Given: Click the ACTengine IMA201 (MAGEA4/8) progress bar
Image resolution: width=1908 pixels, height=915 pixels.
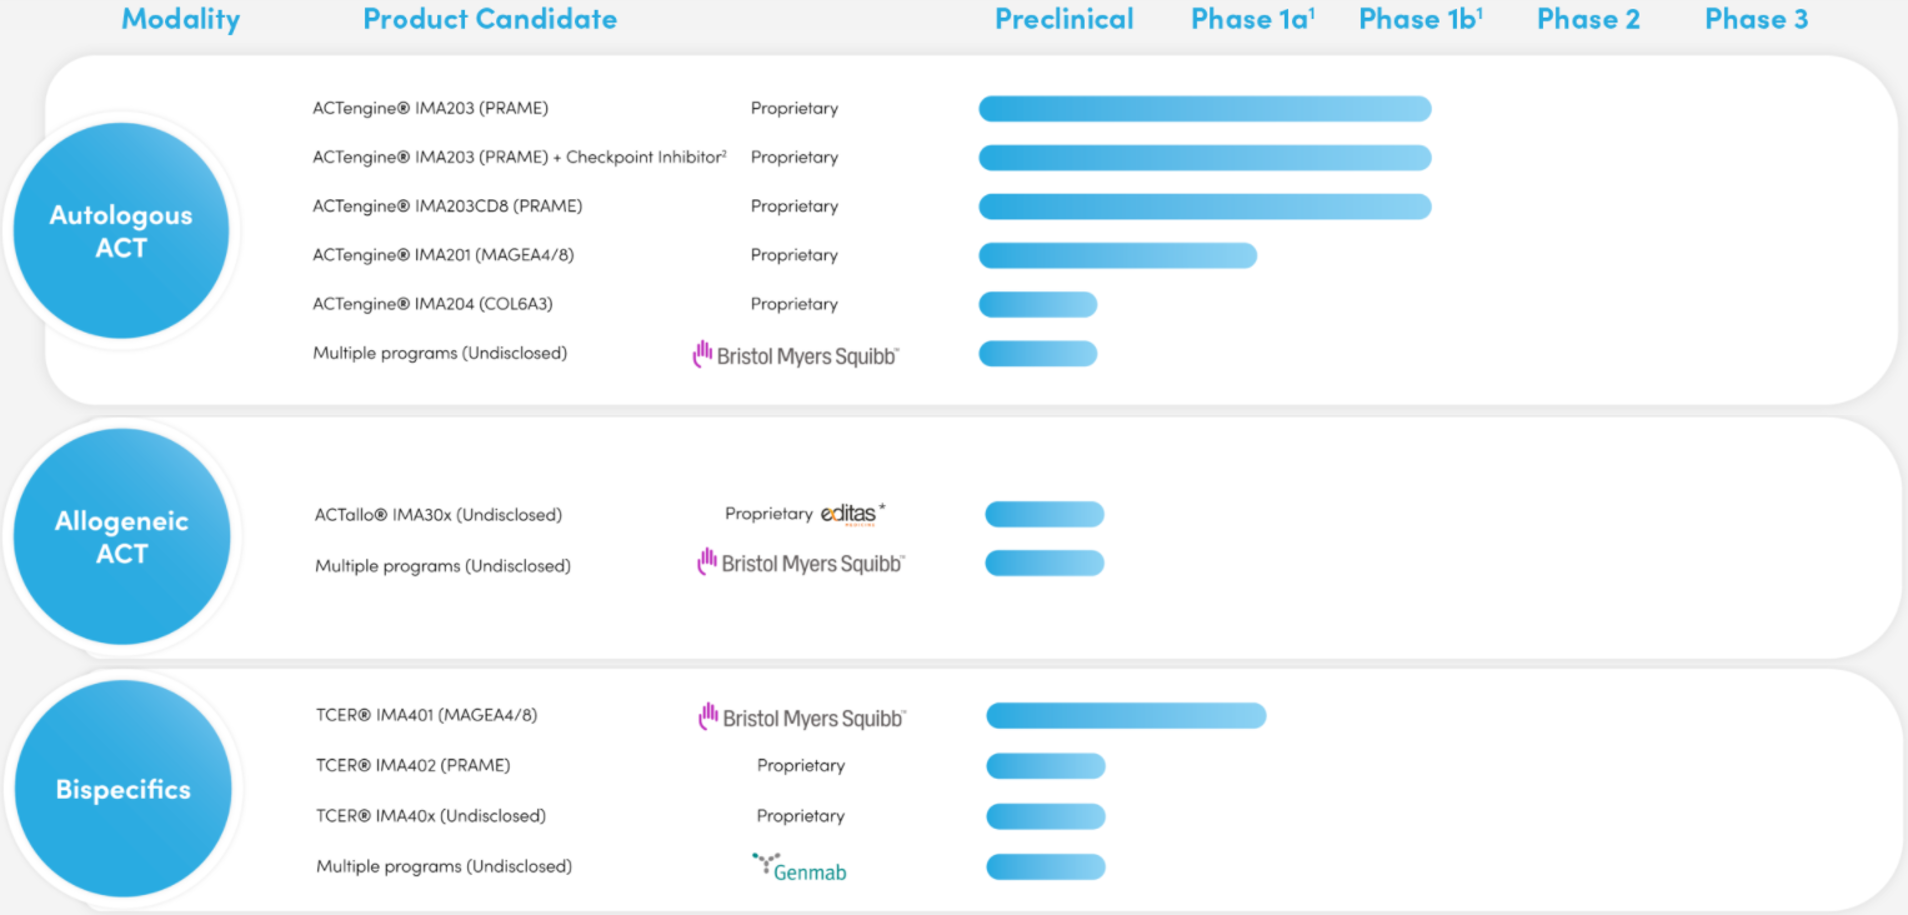Looking at the screenshot, I should click(x=1118, y=255).
